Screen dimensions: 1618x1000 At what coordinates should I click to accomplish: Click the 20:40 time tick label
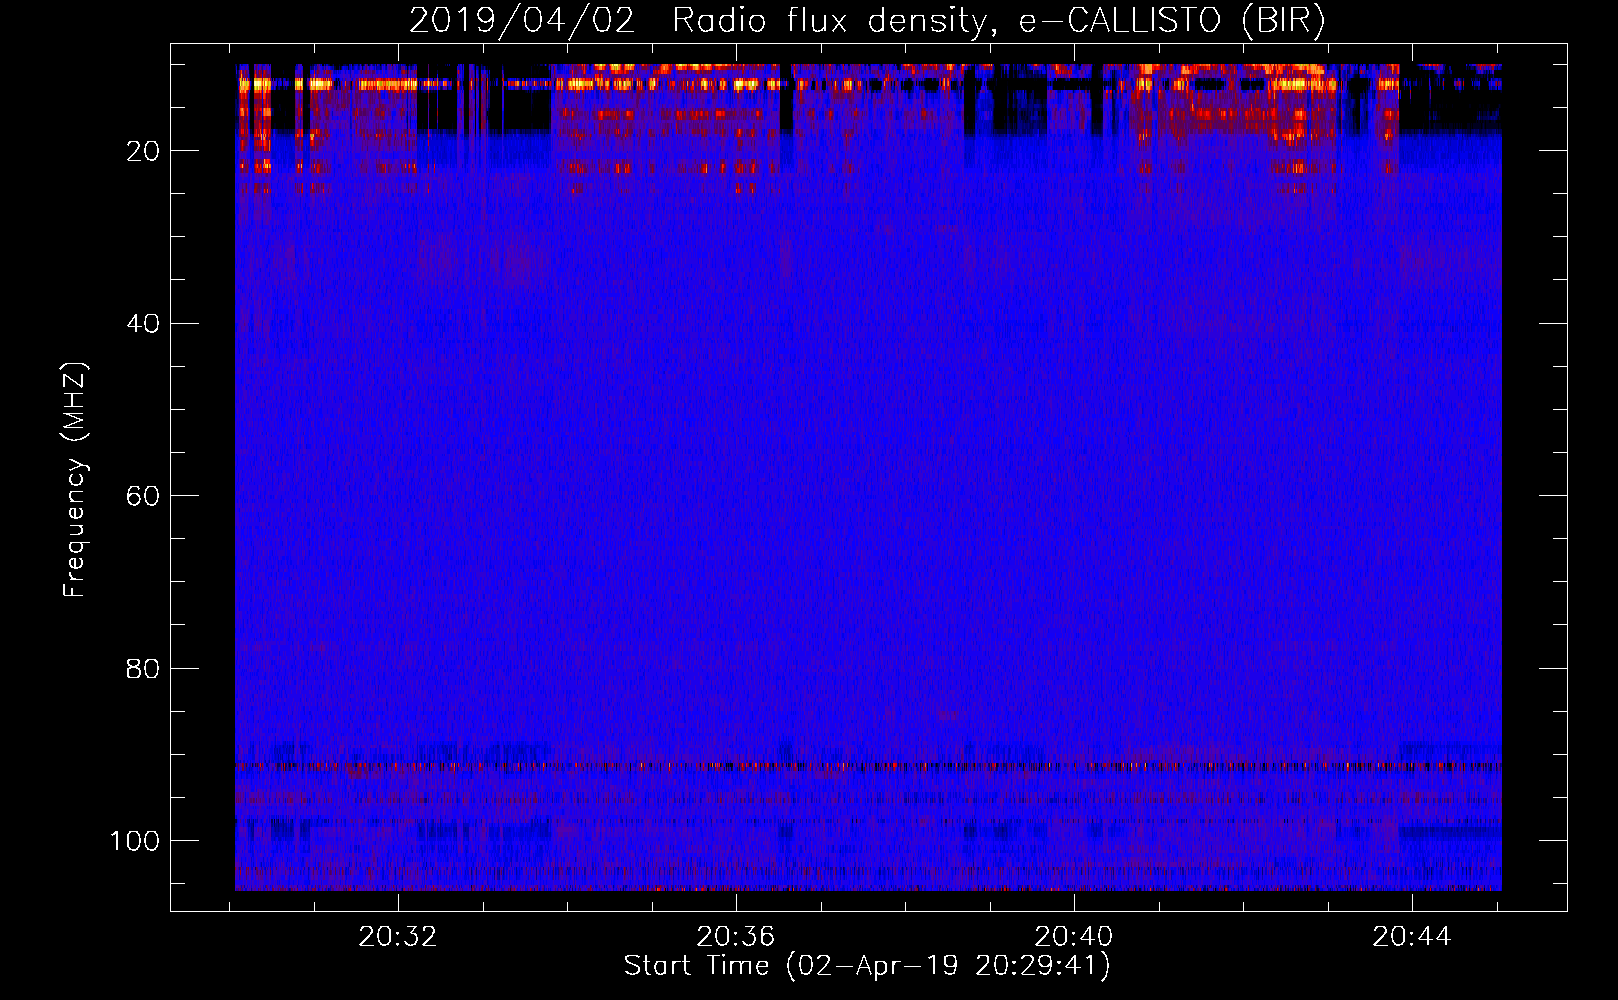[1074, 937]
